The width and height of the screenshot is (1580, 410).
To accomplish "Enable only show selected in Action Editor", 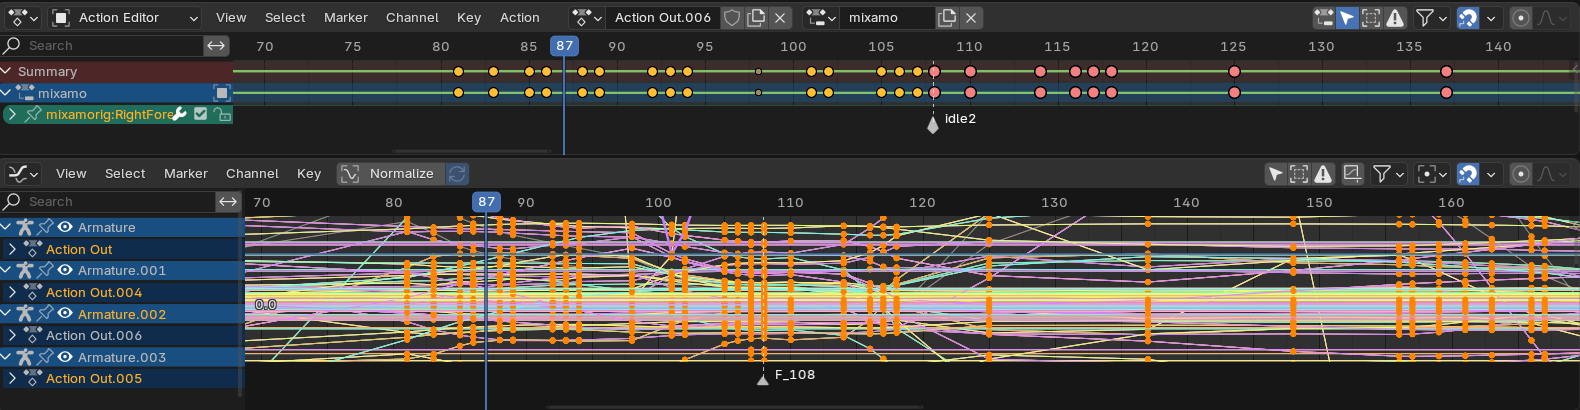I will click(x=1347, y=18).
